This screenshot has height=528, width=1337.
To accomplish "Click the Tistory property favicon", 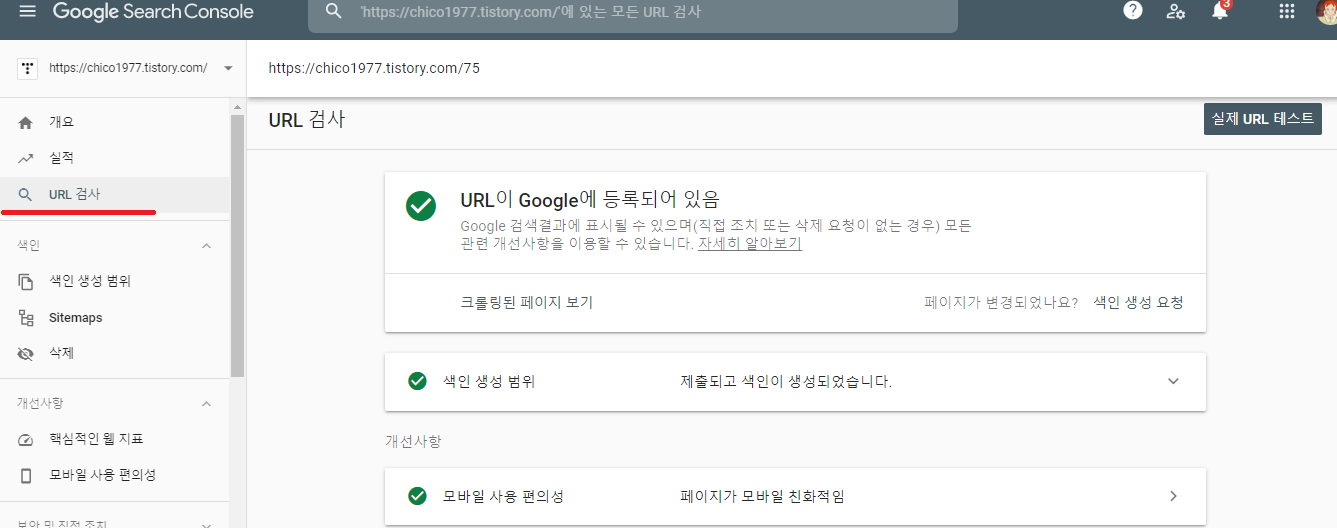I will pyautogui.click(x=27, y=68).
